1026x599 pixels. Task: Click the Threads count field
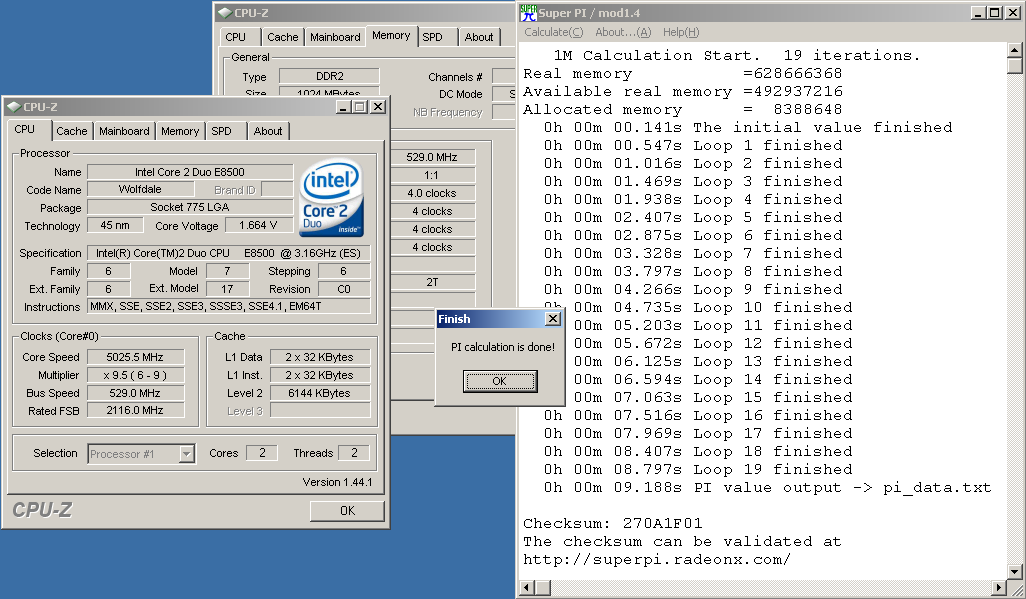pos(354,453)
